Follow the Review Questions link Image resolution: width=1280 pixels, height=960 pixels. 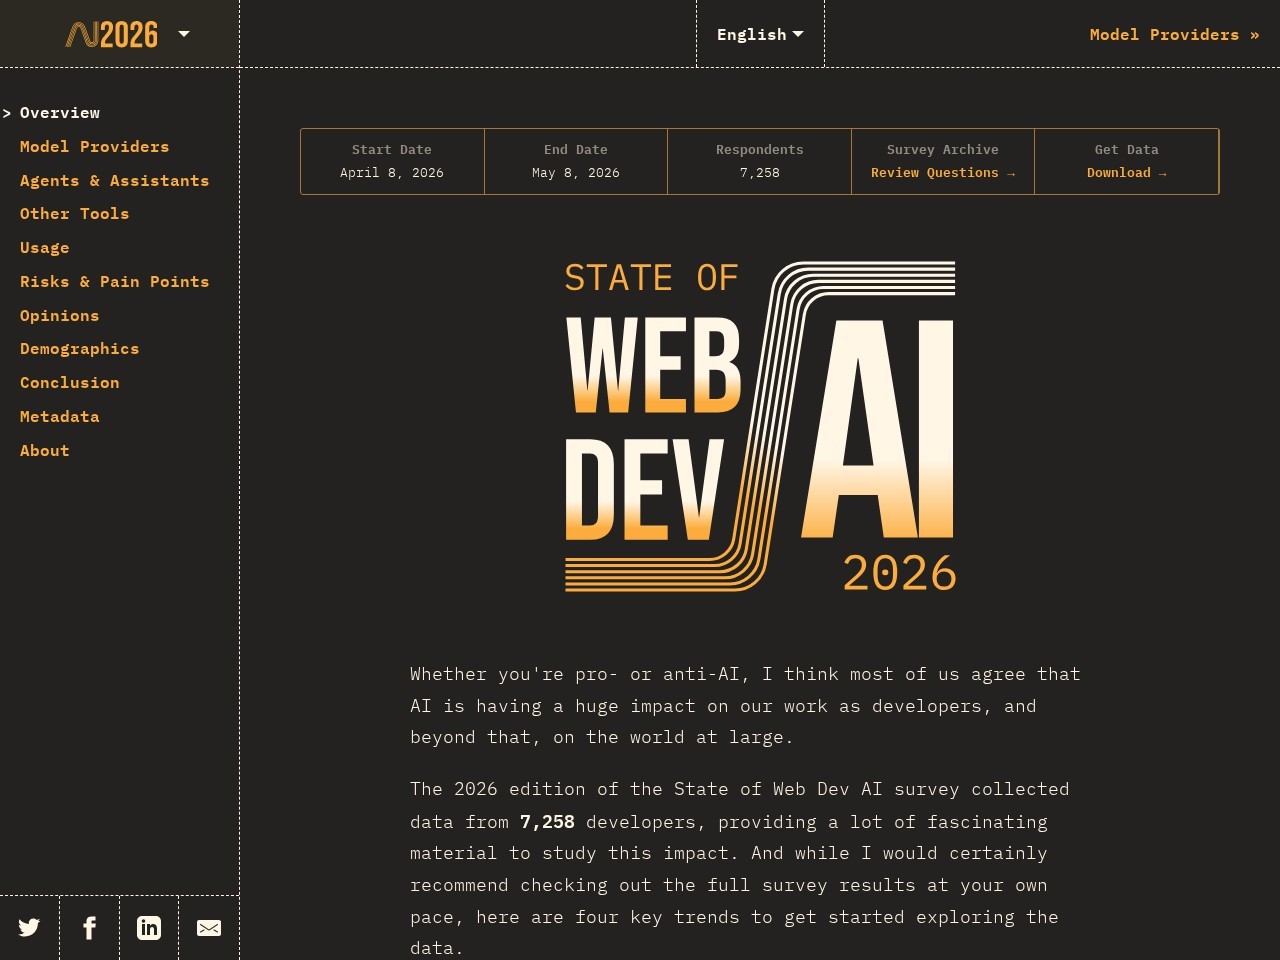coord(942,173)
